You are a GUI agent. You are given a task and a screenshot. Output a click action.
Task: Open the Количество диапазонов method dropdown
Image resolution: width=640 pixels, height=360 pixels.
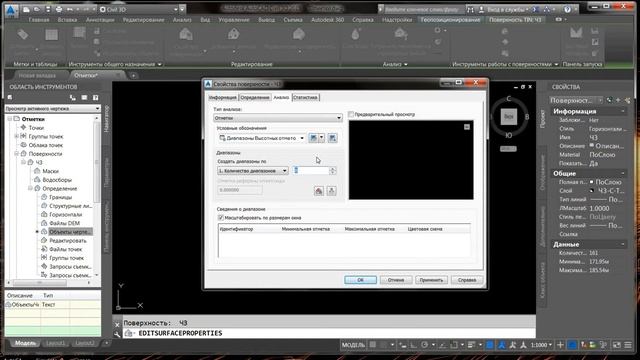pos(253,171)
